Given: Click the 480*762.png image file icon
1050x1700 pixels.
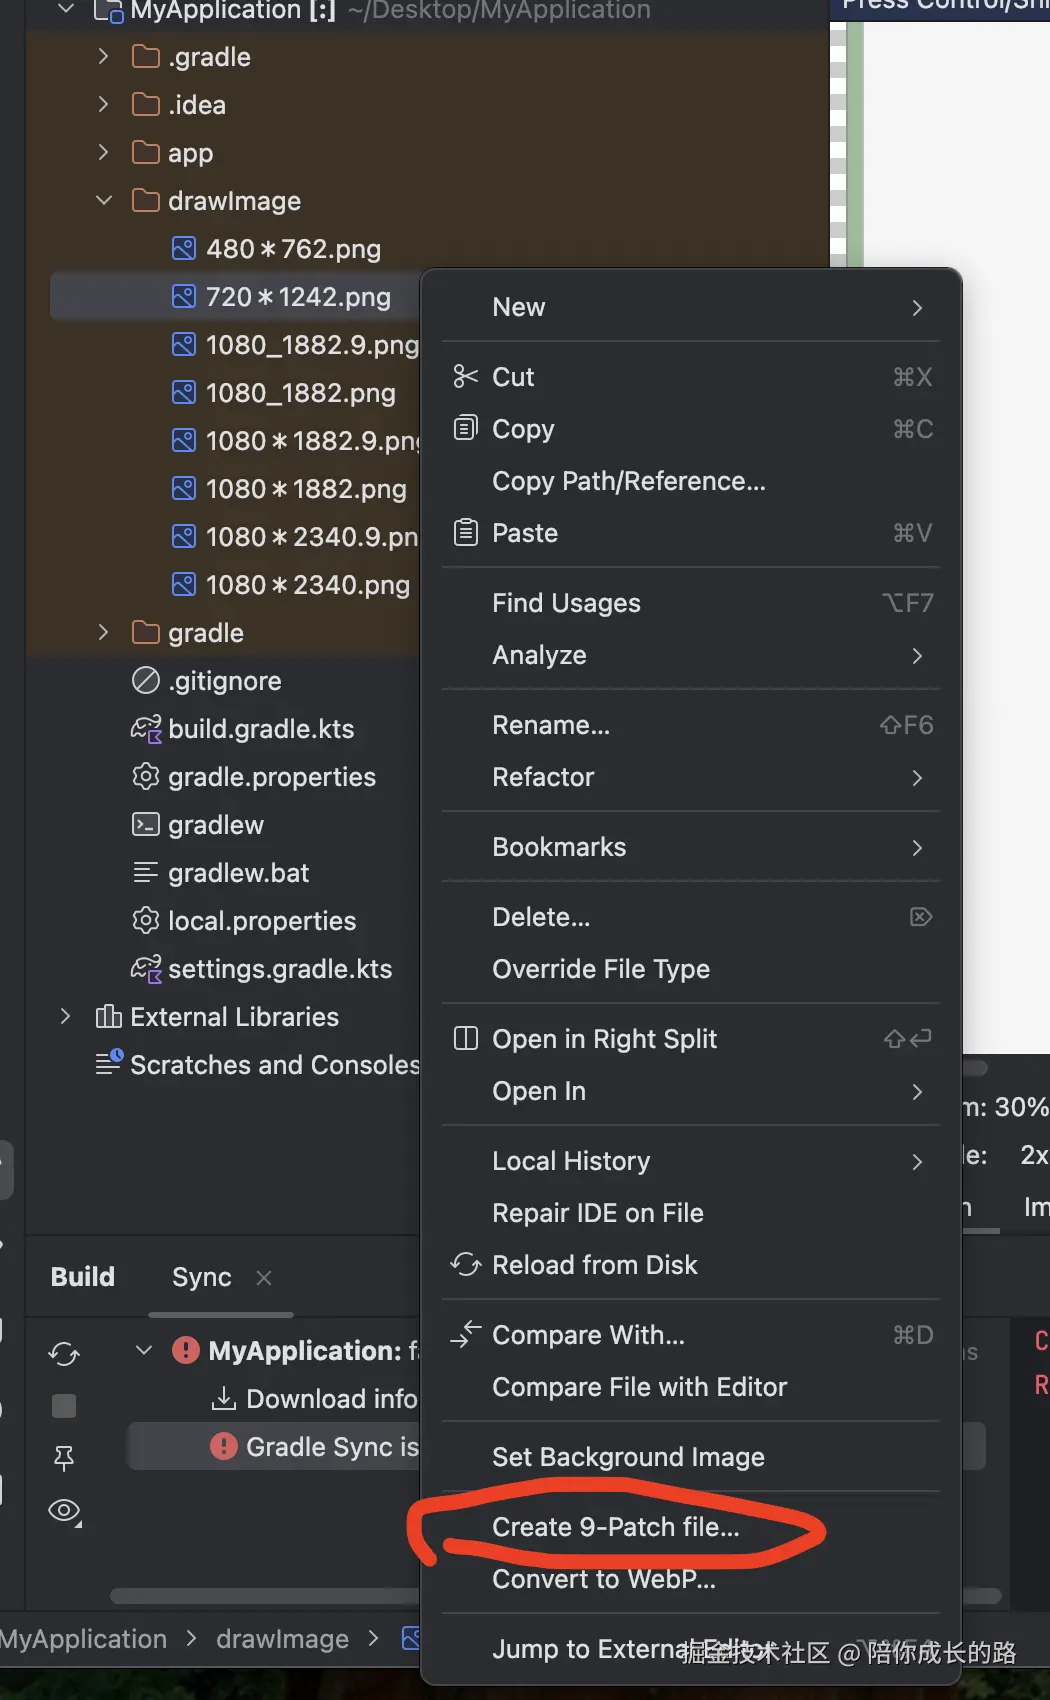Looking at the screenshot, I should coord(184,249).
